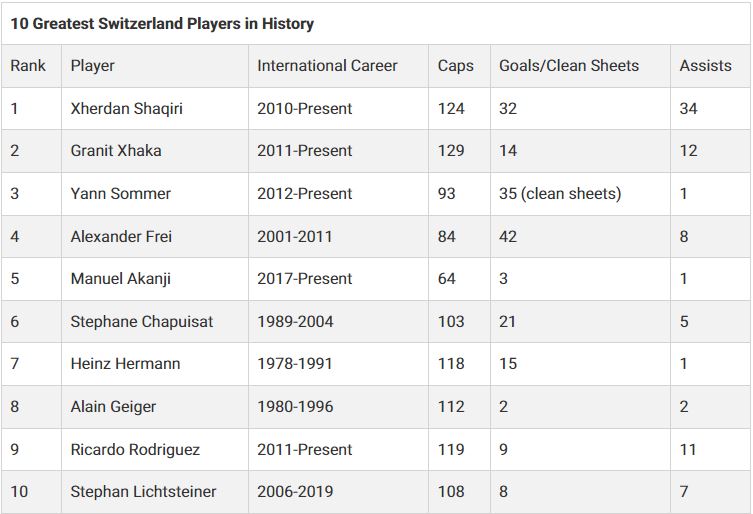Click the Player column header
This screenshot has height=514, width=753.
tap(155, 66)
